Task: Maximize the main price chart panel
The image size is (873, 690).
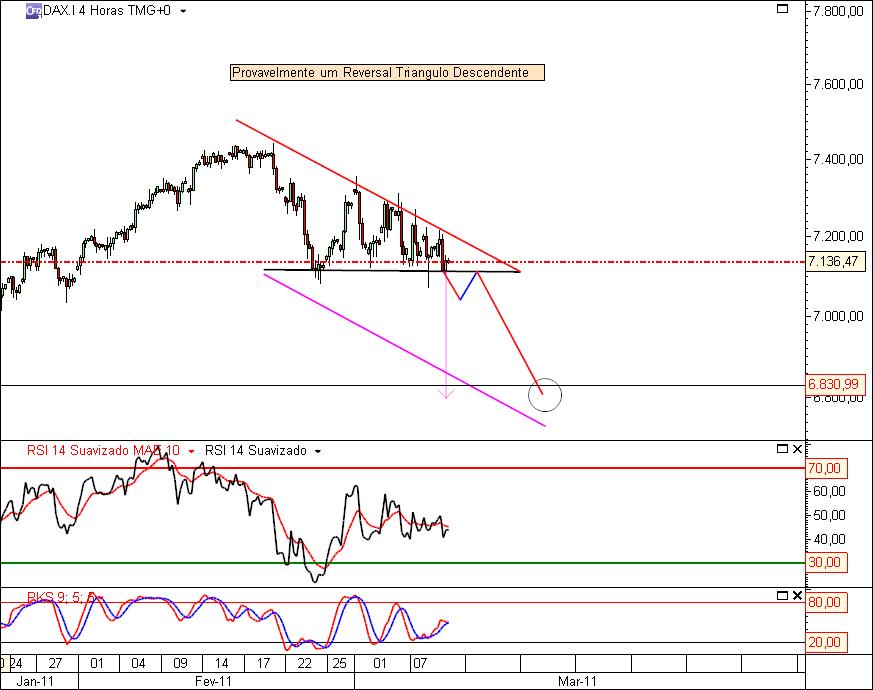Action: click(782, 8)
